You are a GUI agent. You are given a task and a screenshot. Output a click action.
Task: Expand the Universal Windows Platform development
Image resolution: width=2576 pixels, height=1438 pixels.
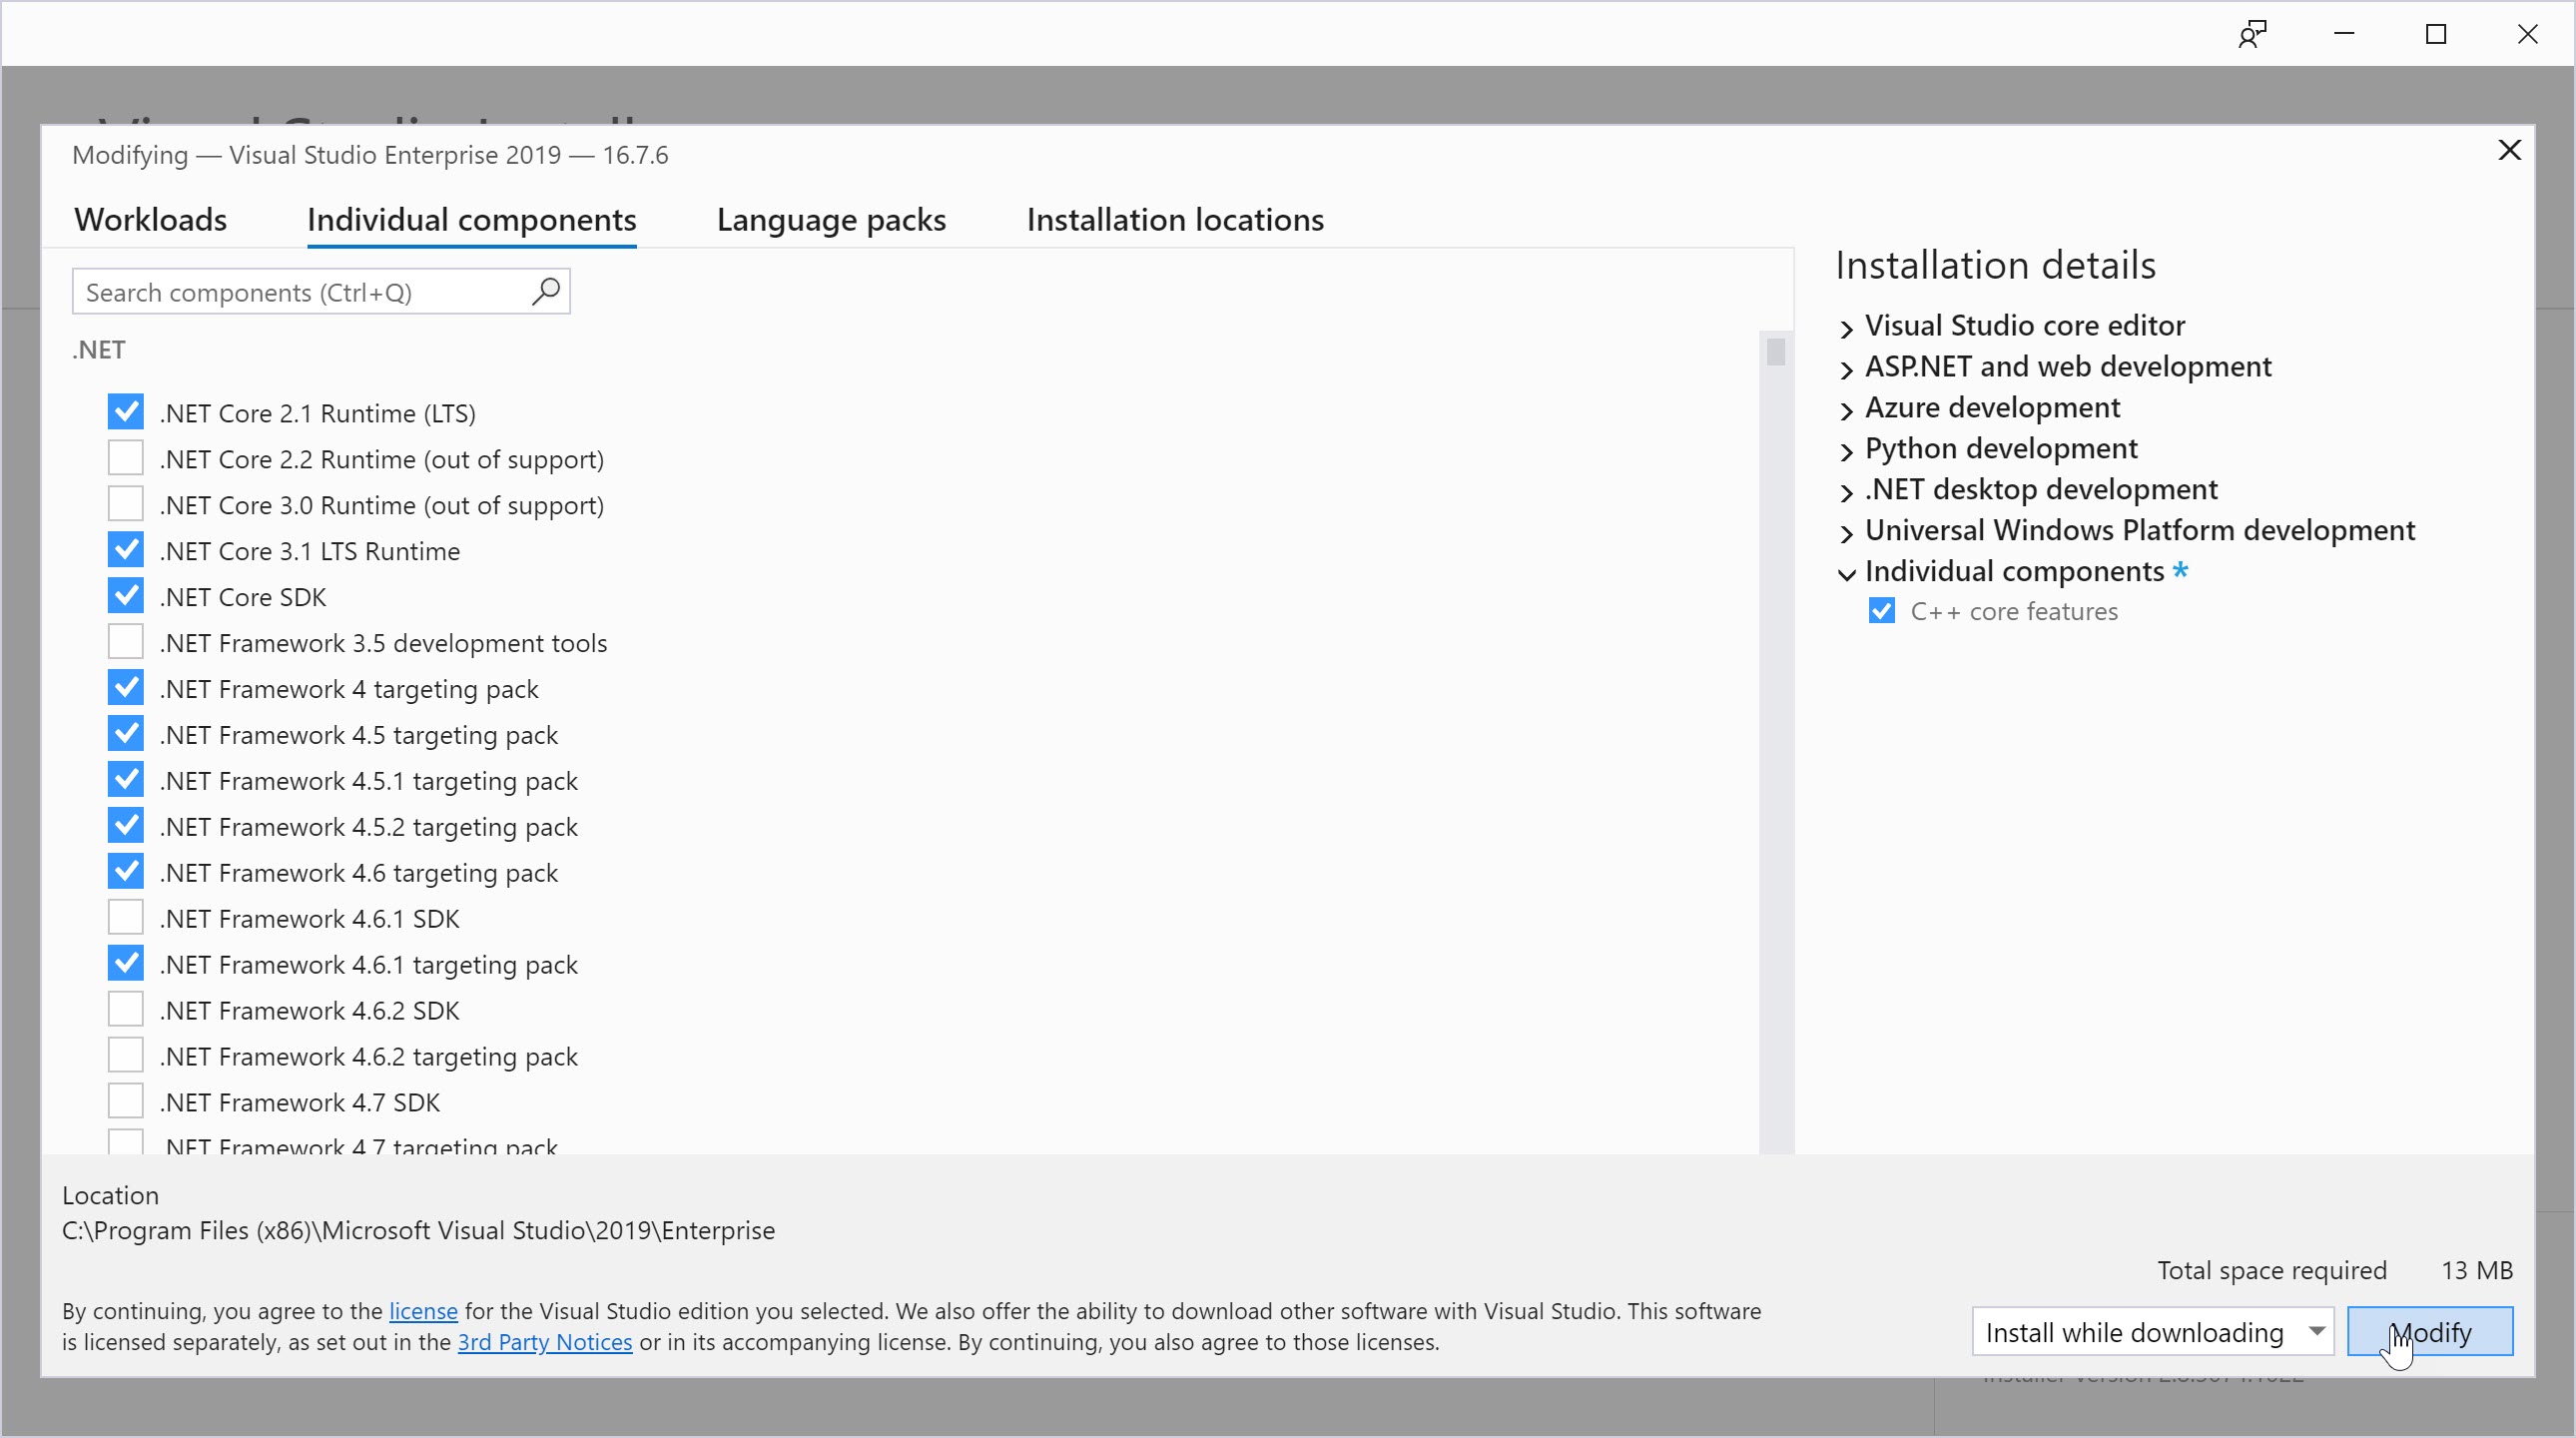[x=1847, y=529]
